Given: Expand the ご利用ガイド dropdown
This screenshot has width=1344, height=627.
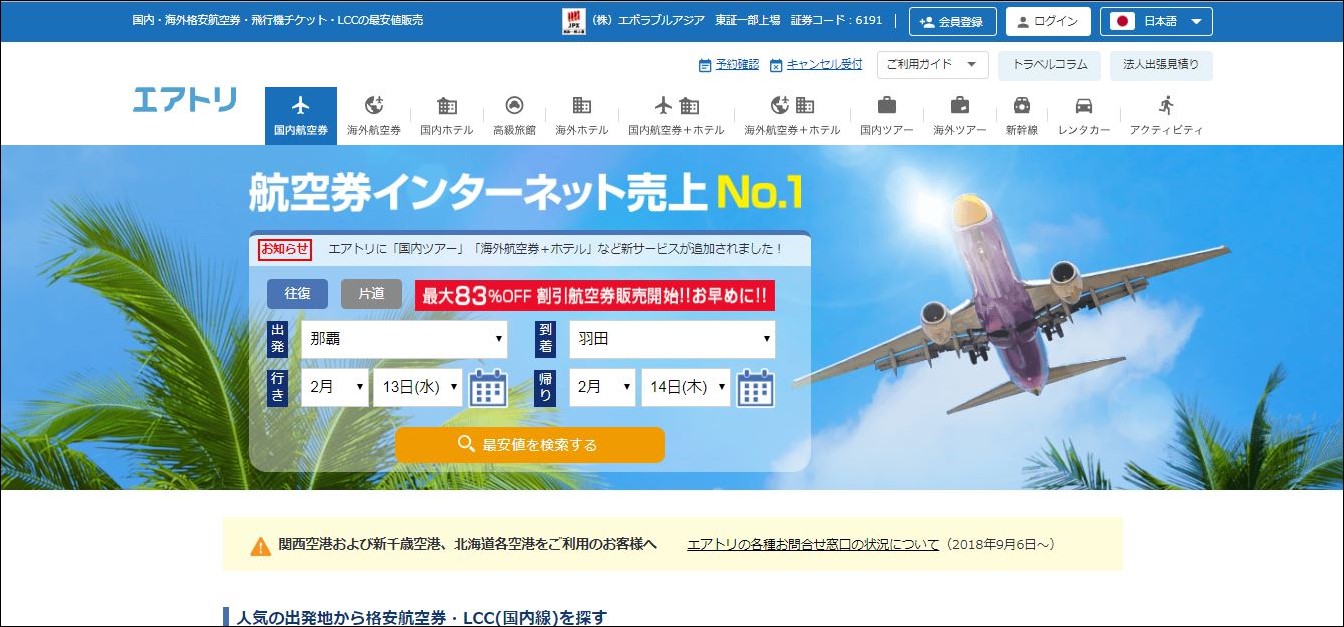Looking at the screenshot, I should point(933,65).
